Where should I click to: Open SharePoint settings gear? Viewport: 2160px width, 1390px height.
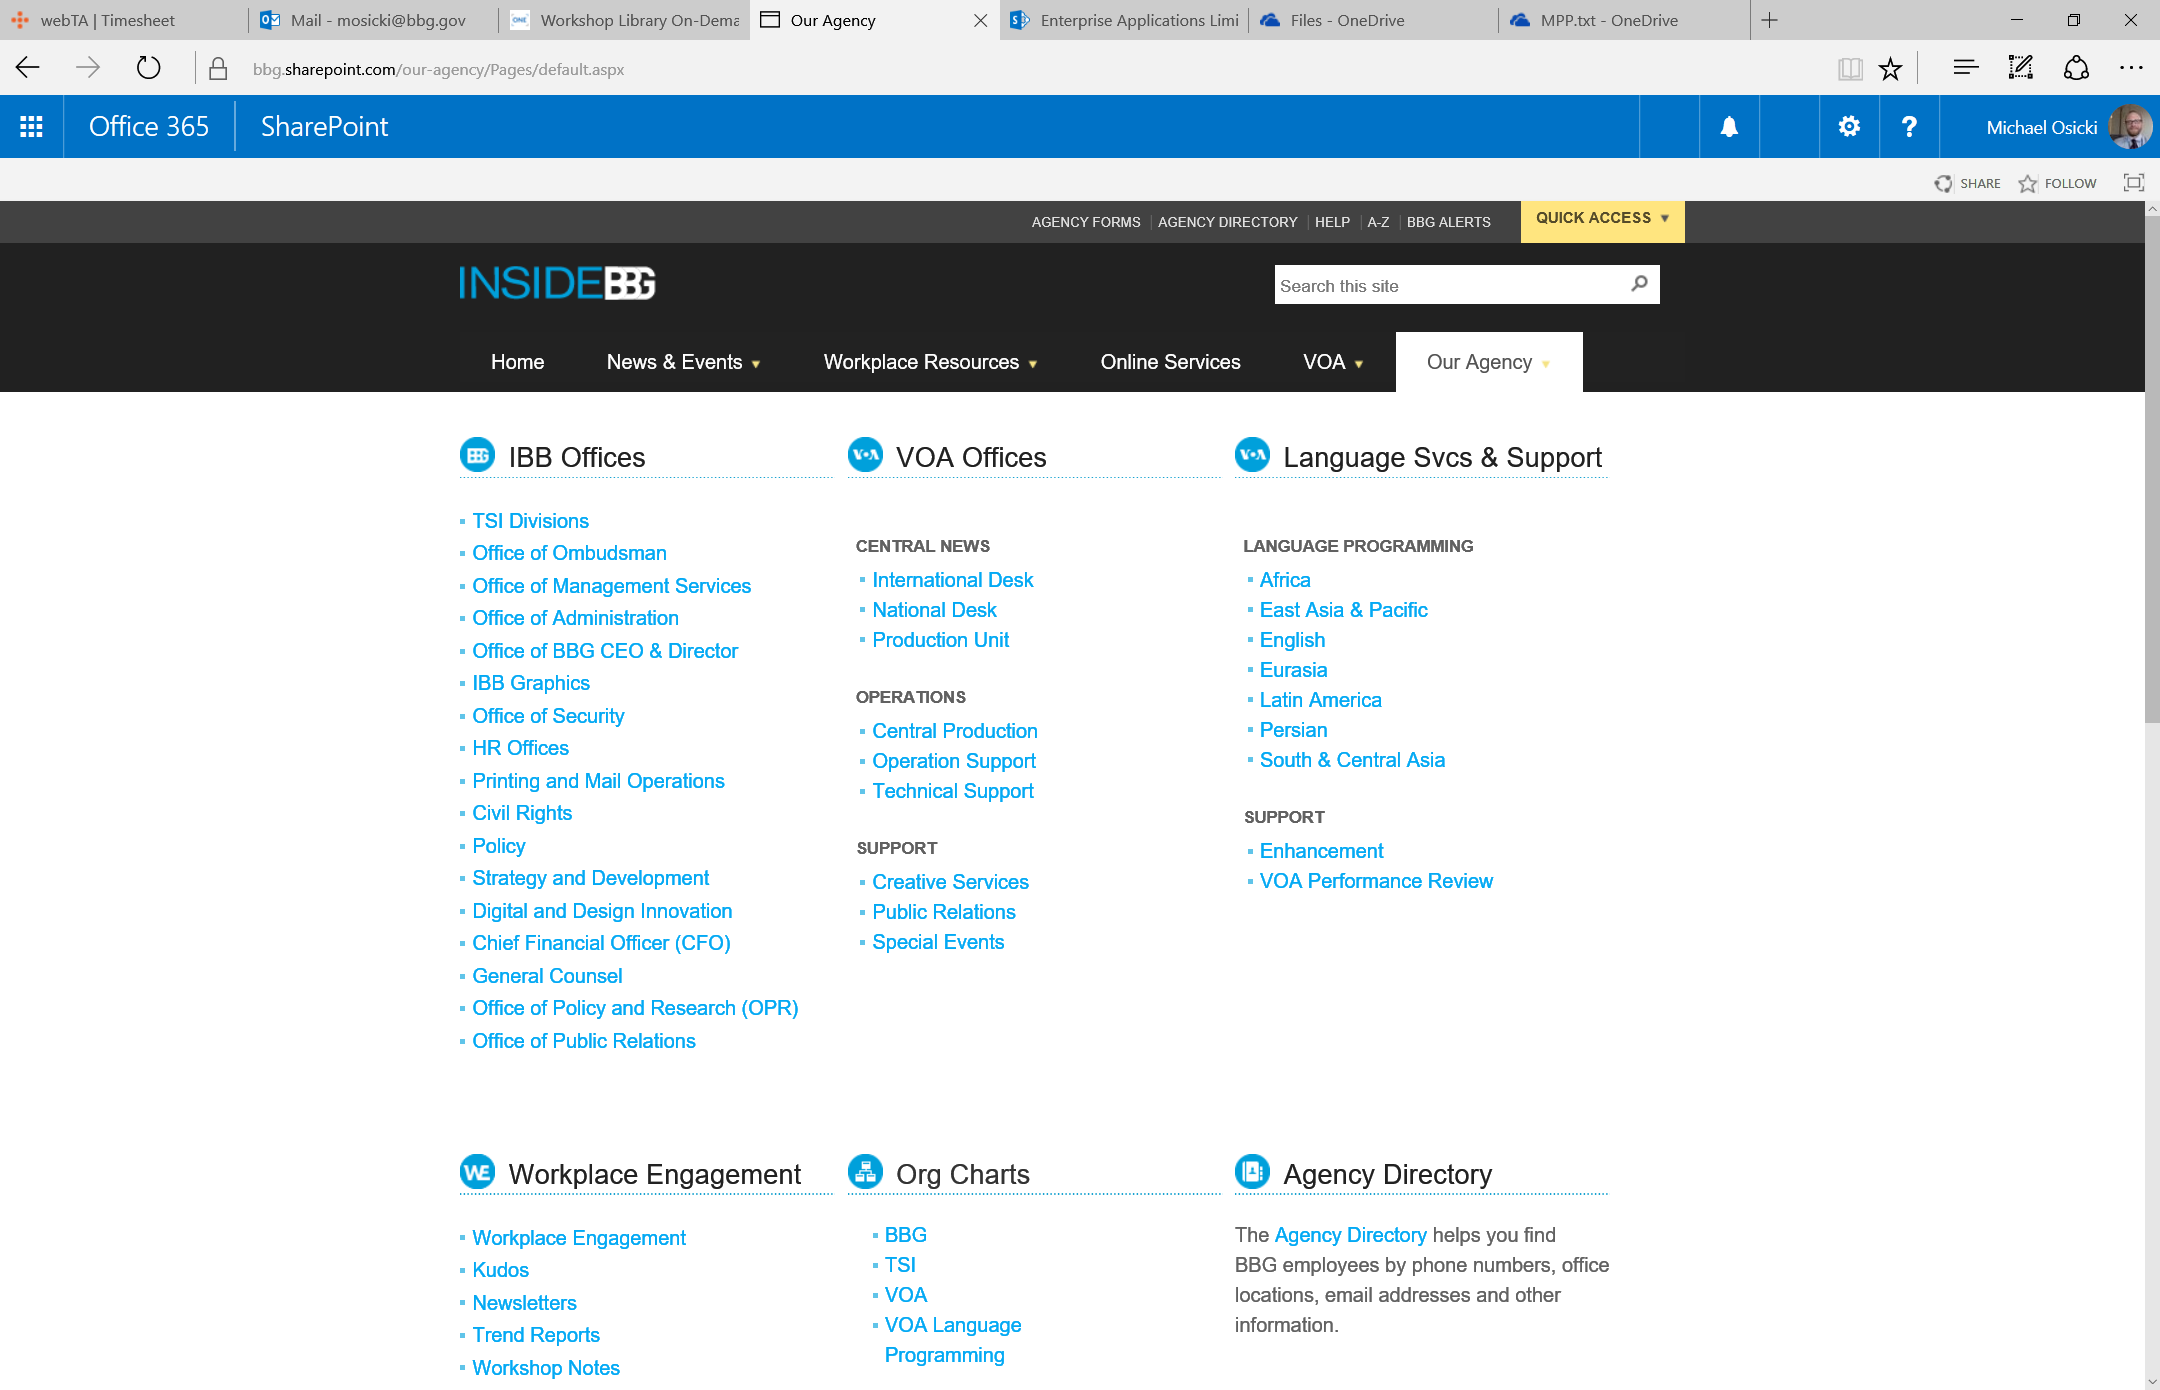coord(1849,127)
